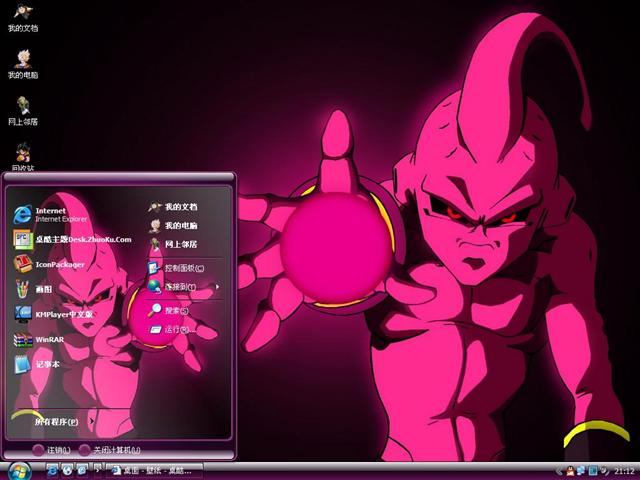The width and height of the screenshot is (640, 480).
Task: Open 我的电脑 in Start menu right column
Action: [173, 225]
